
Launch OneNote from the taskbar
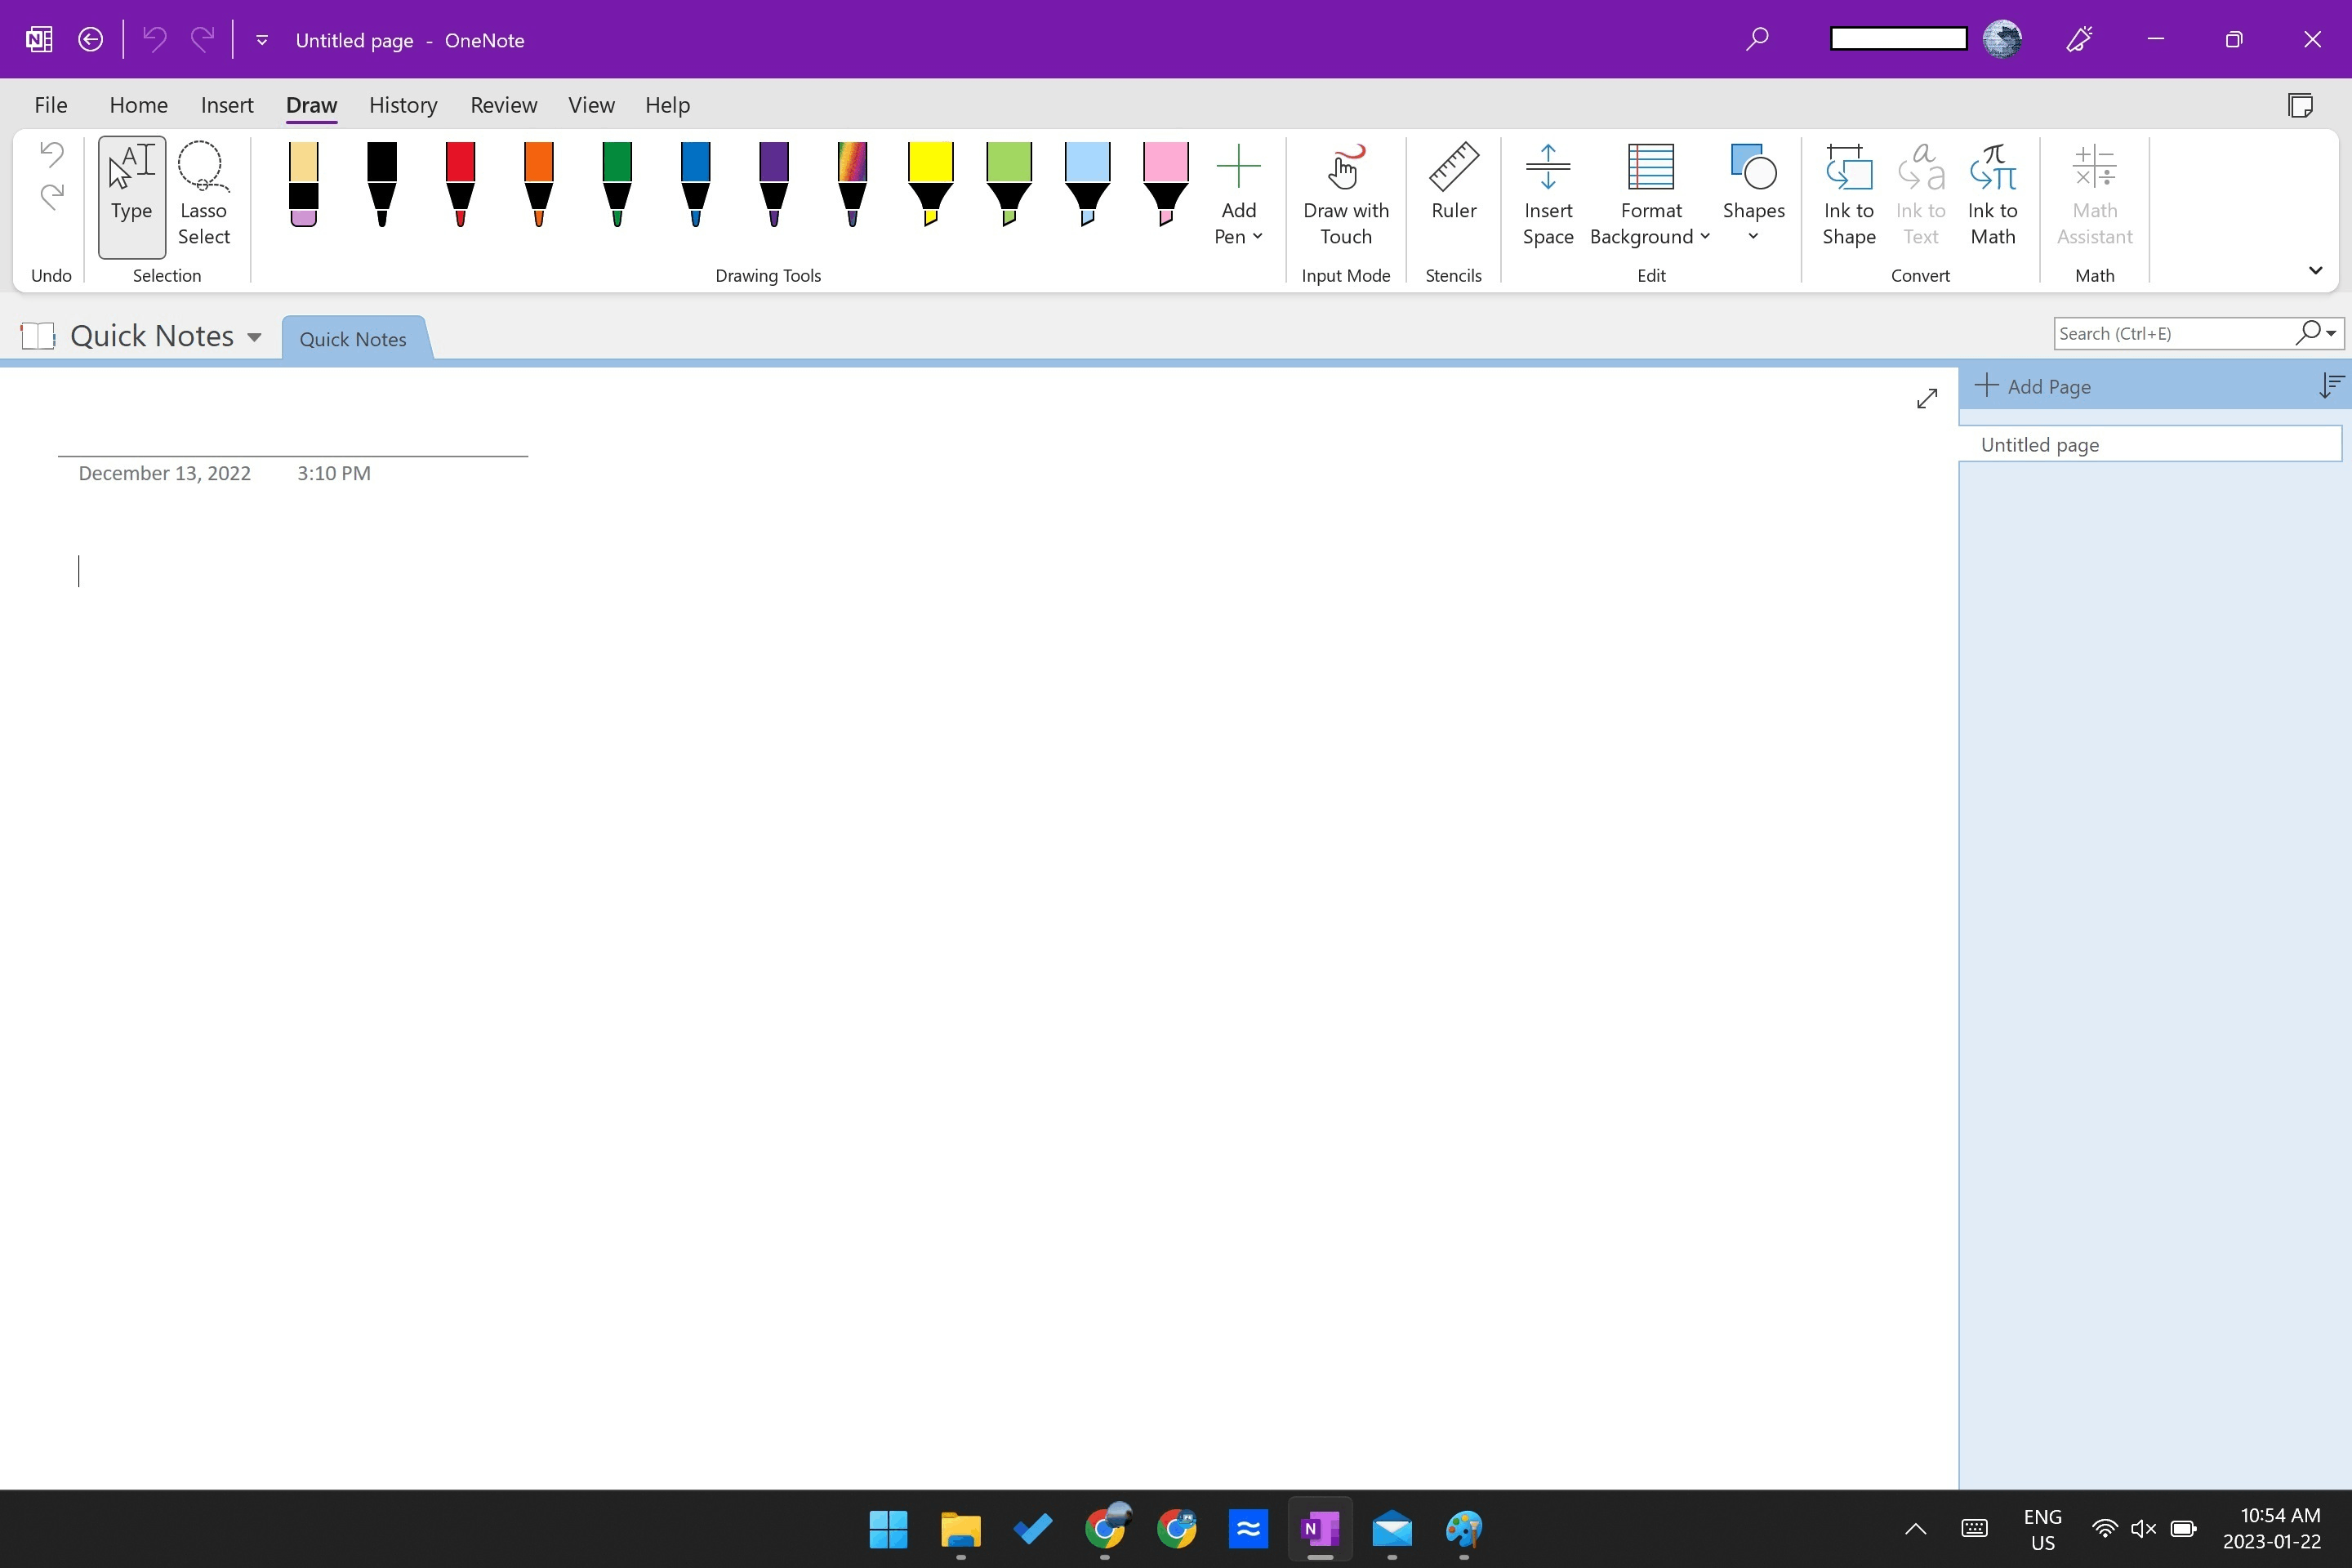click(x=1320, y=1529)
